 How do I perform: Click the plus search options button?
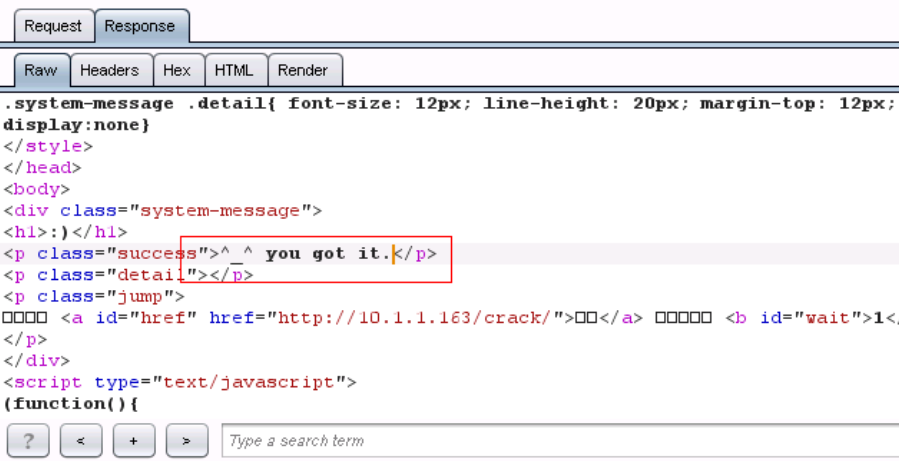point(134,441)
